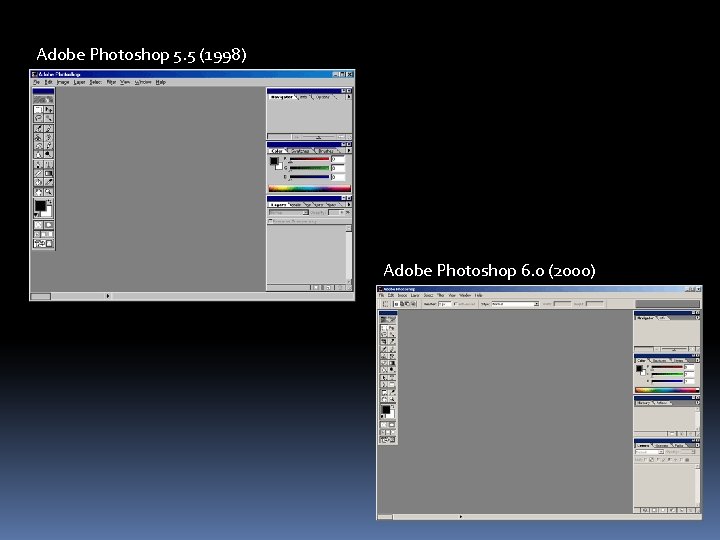
Task: Select the Pencil tool in Photoshop 5.5
Action: point(49,146)
